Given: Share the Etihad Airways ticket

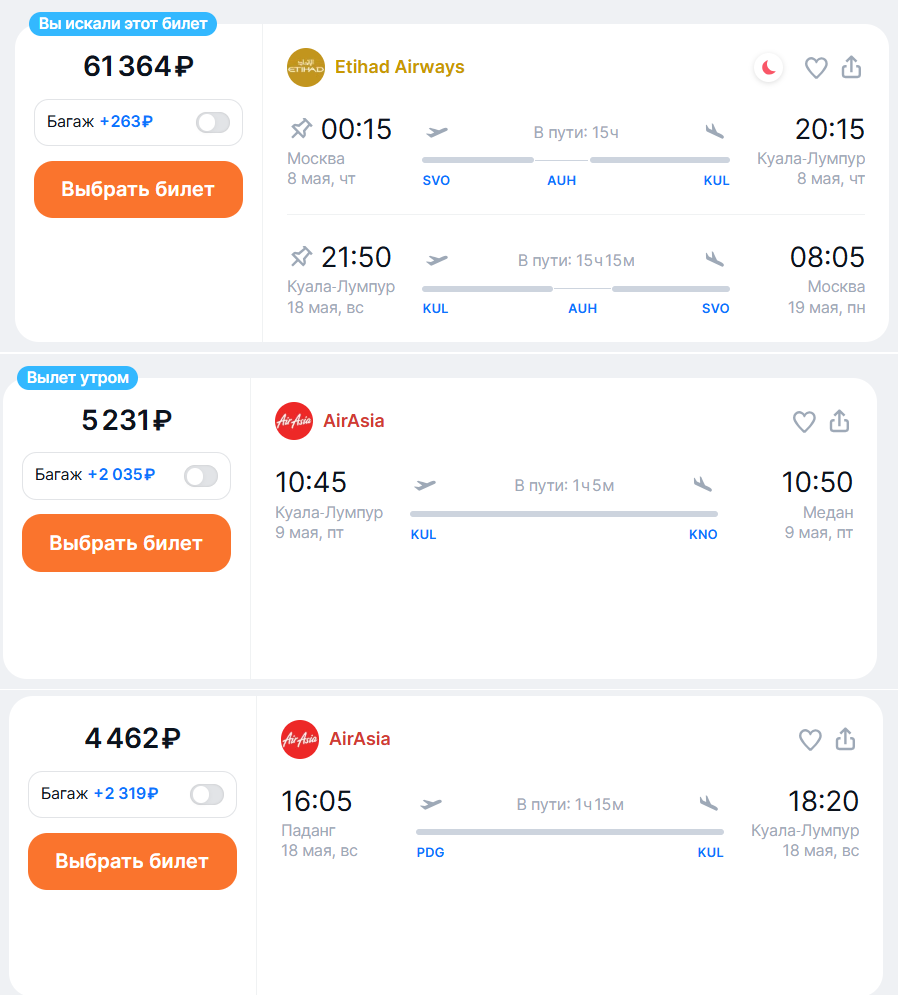Looking at the screenshot, I should click(x=851, y=67).
